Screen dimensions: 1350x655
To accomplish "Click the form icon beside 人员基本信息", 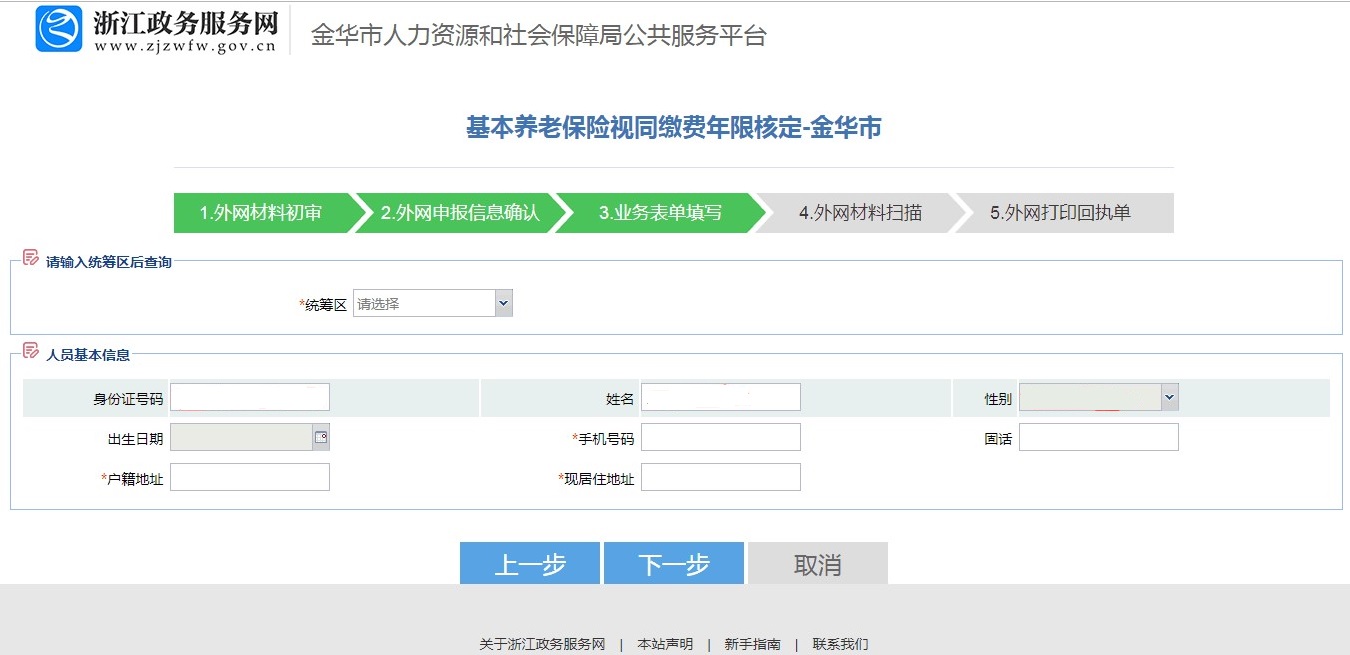I will coord(31,351).
